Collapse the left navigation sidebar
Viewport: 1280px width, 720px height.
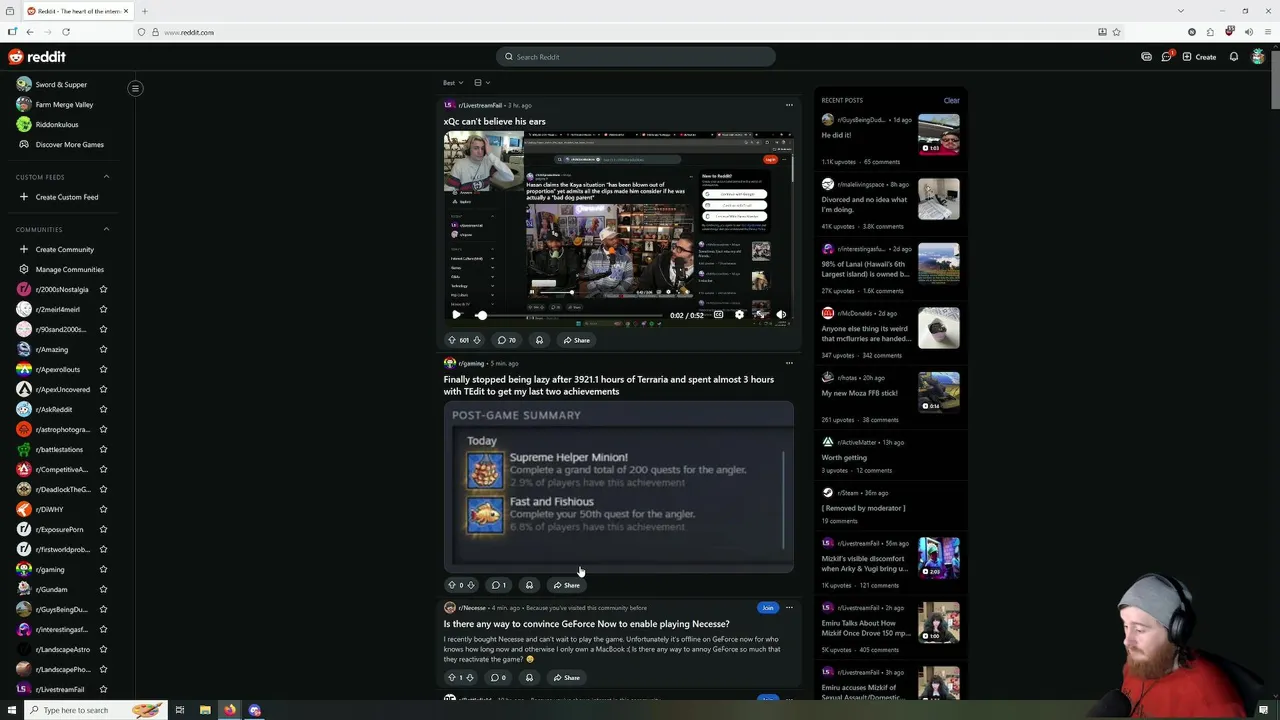(x=135, y=88)
